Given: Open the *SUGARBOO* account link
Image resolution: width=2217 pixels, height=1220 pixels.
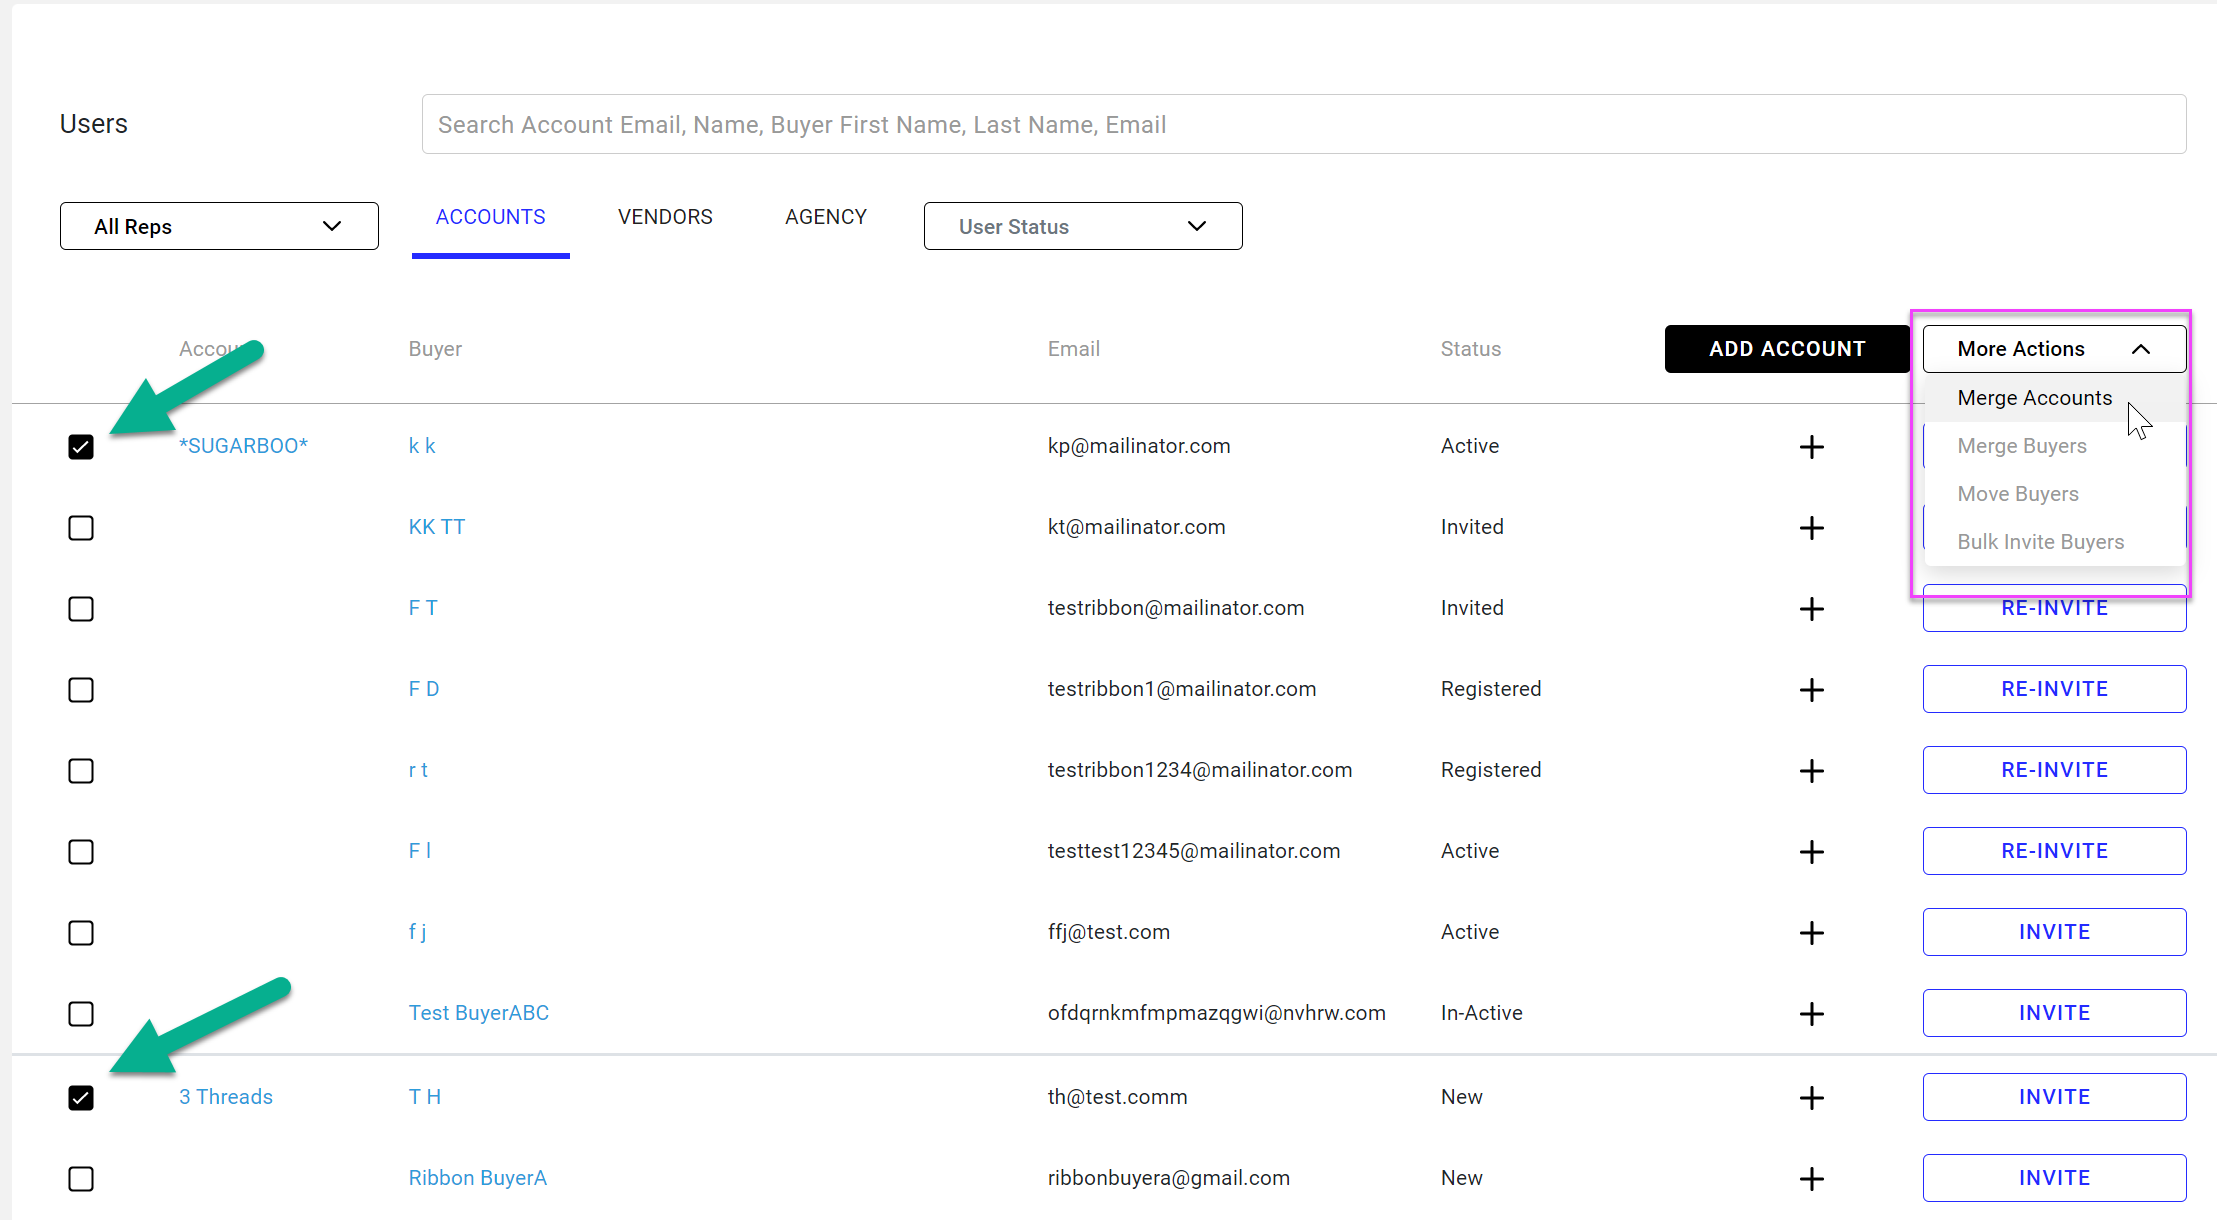Looking at the screenshot, I should click(x=243, y=446).
